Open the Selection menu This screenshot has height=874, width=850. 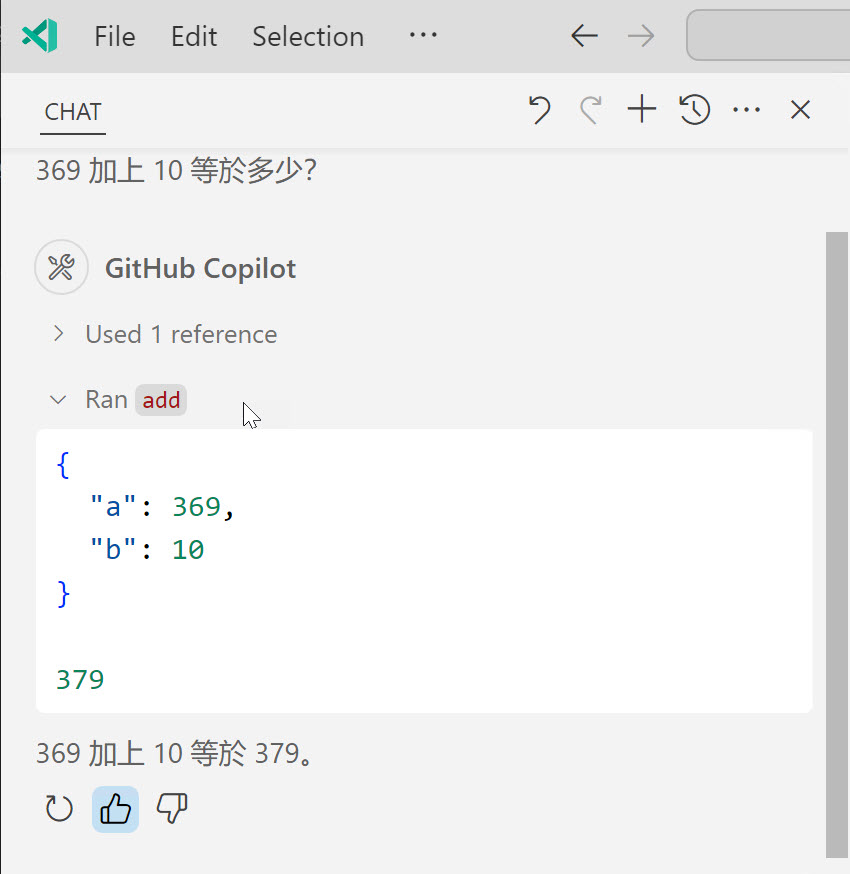coord(308,37)
